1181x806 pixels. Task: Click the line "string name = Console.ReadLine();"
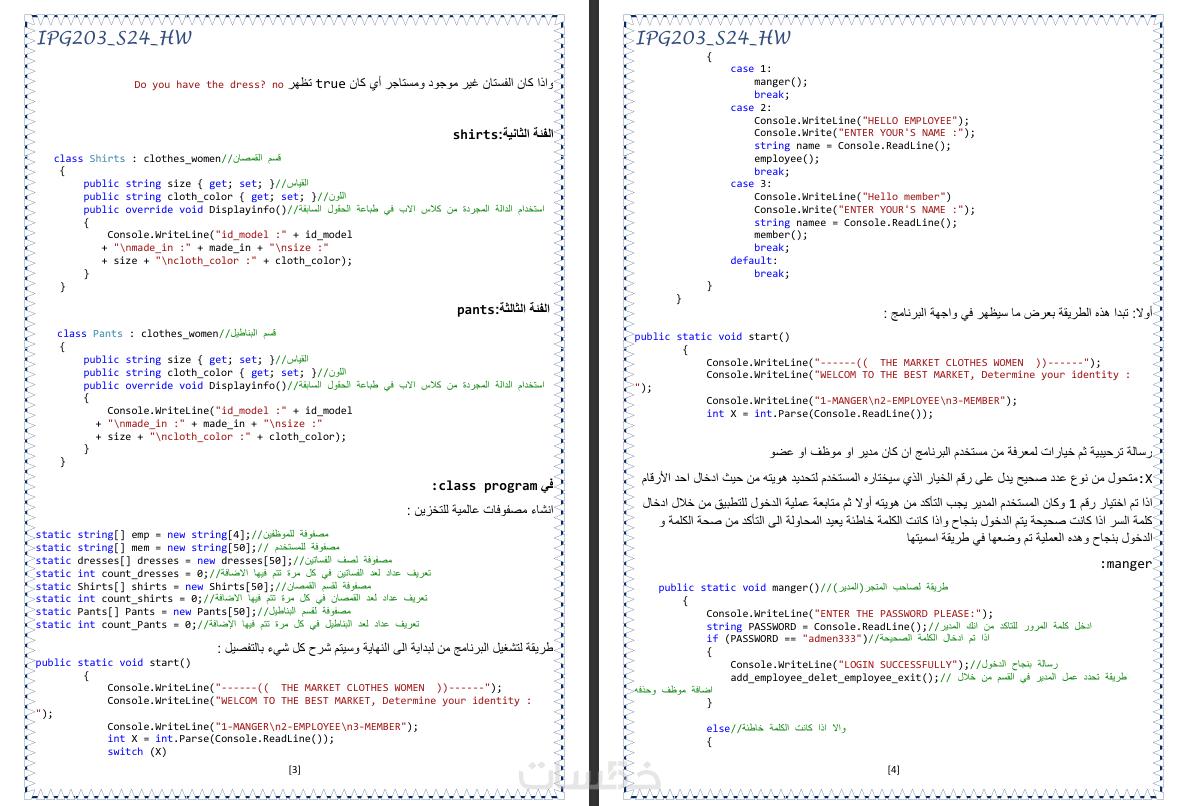click(853, 146)
